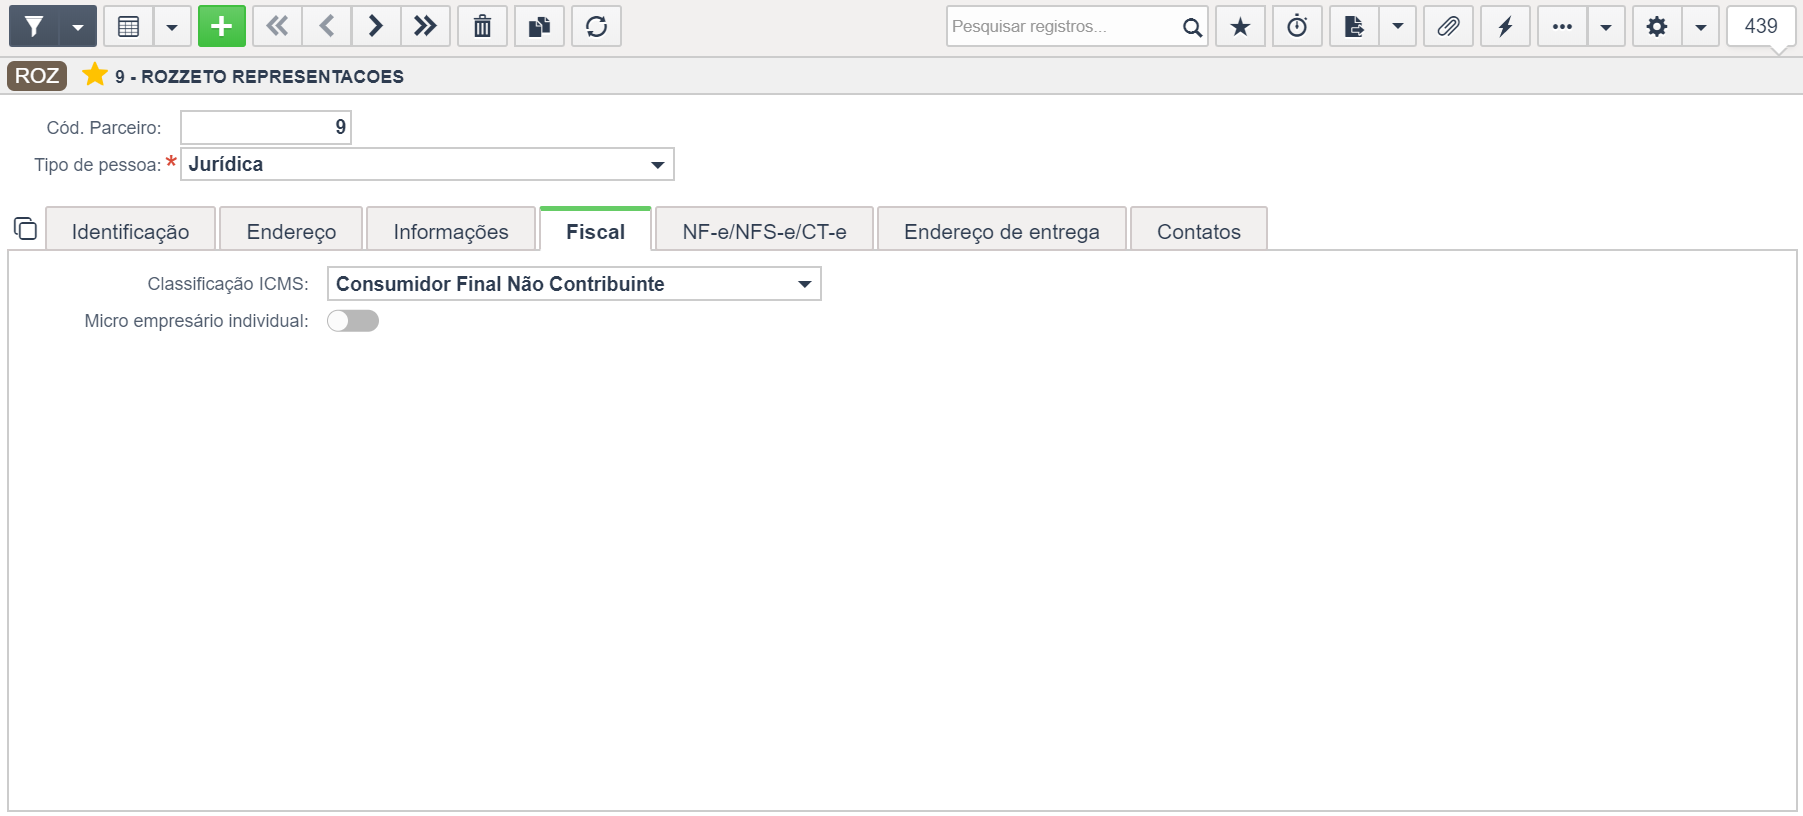Image resolution: width=1803 pixels, height=816 pixels.
Task: Click the copy tabs icon beside Identificação
Action: pos(25,229)
